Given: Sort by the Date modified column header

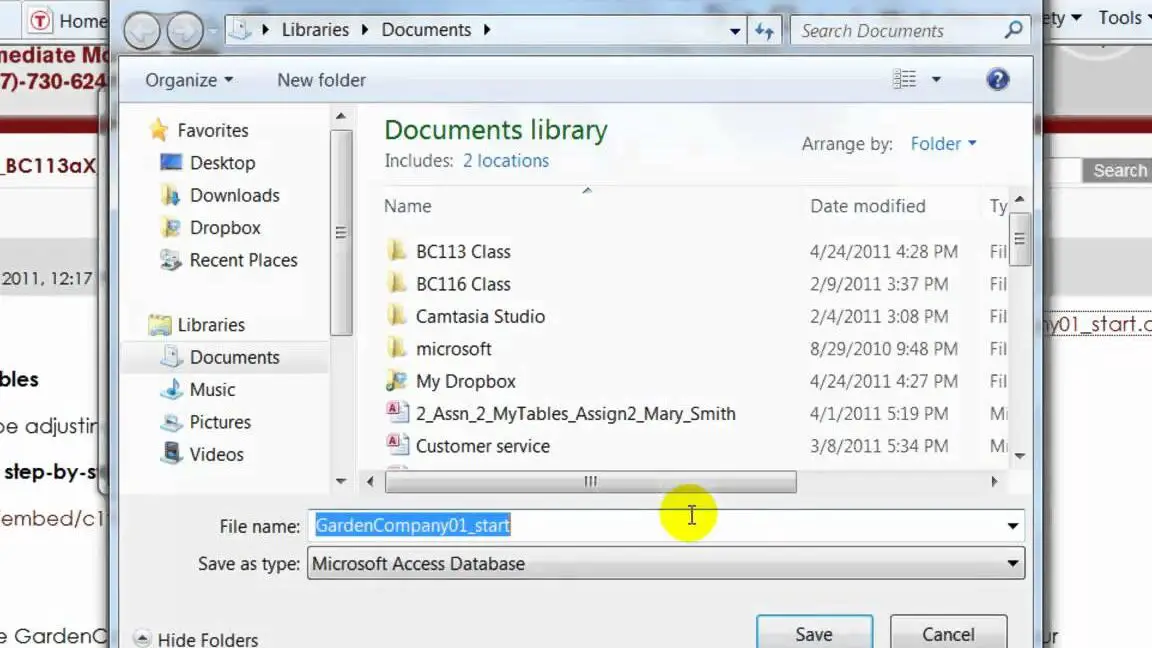Looking at the screenshot, I should [x=868, y=206].
